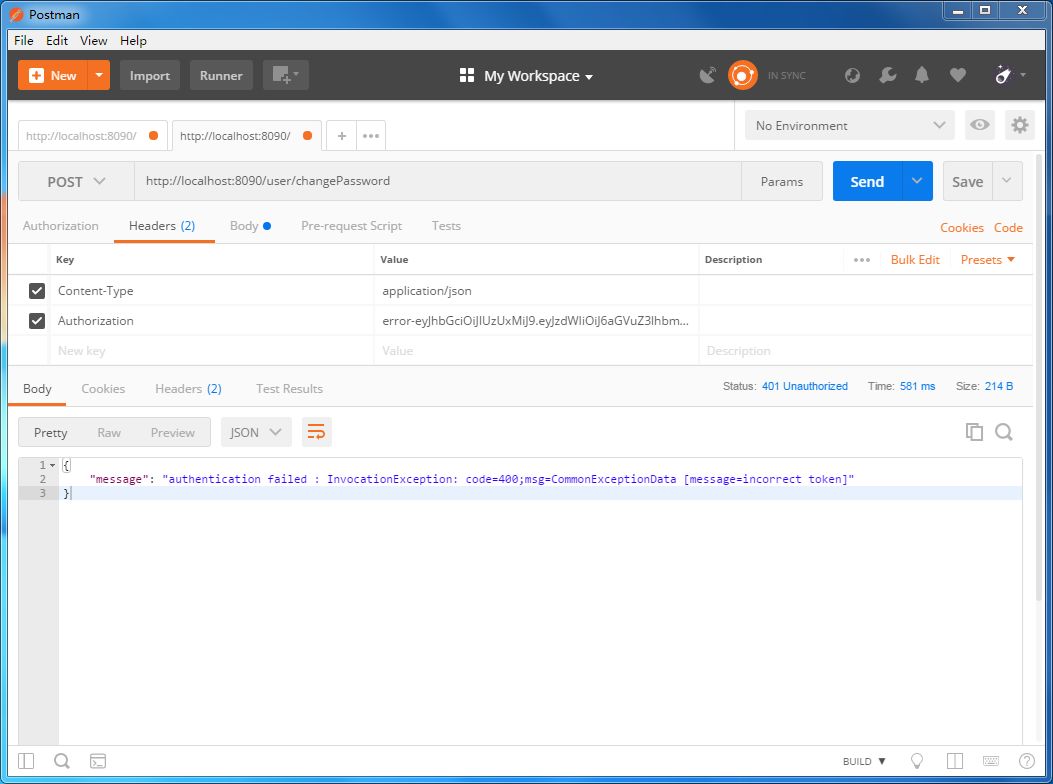Toggle line wrap icon in response
Image resolution: width=1053 pixels, height=784 pixels.
(x=316, y=432)
